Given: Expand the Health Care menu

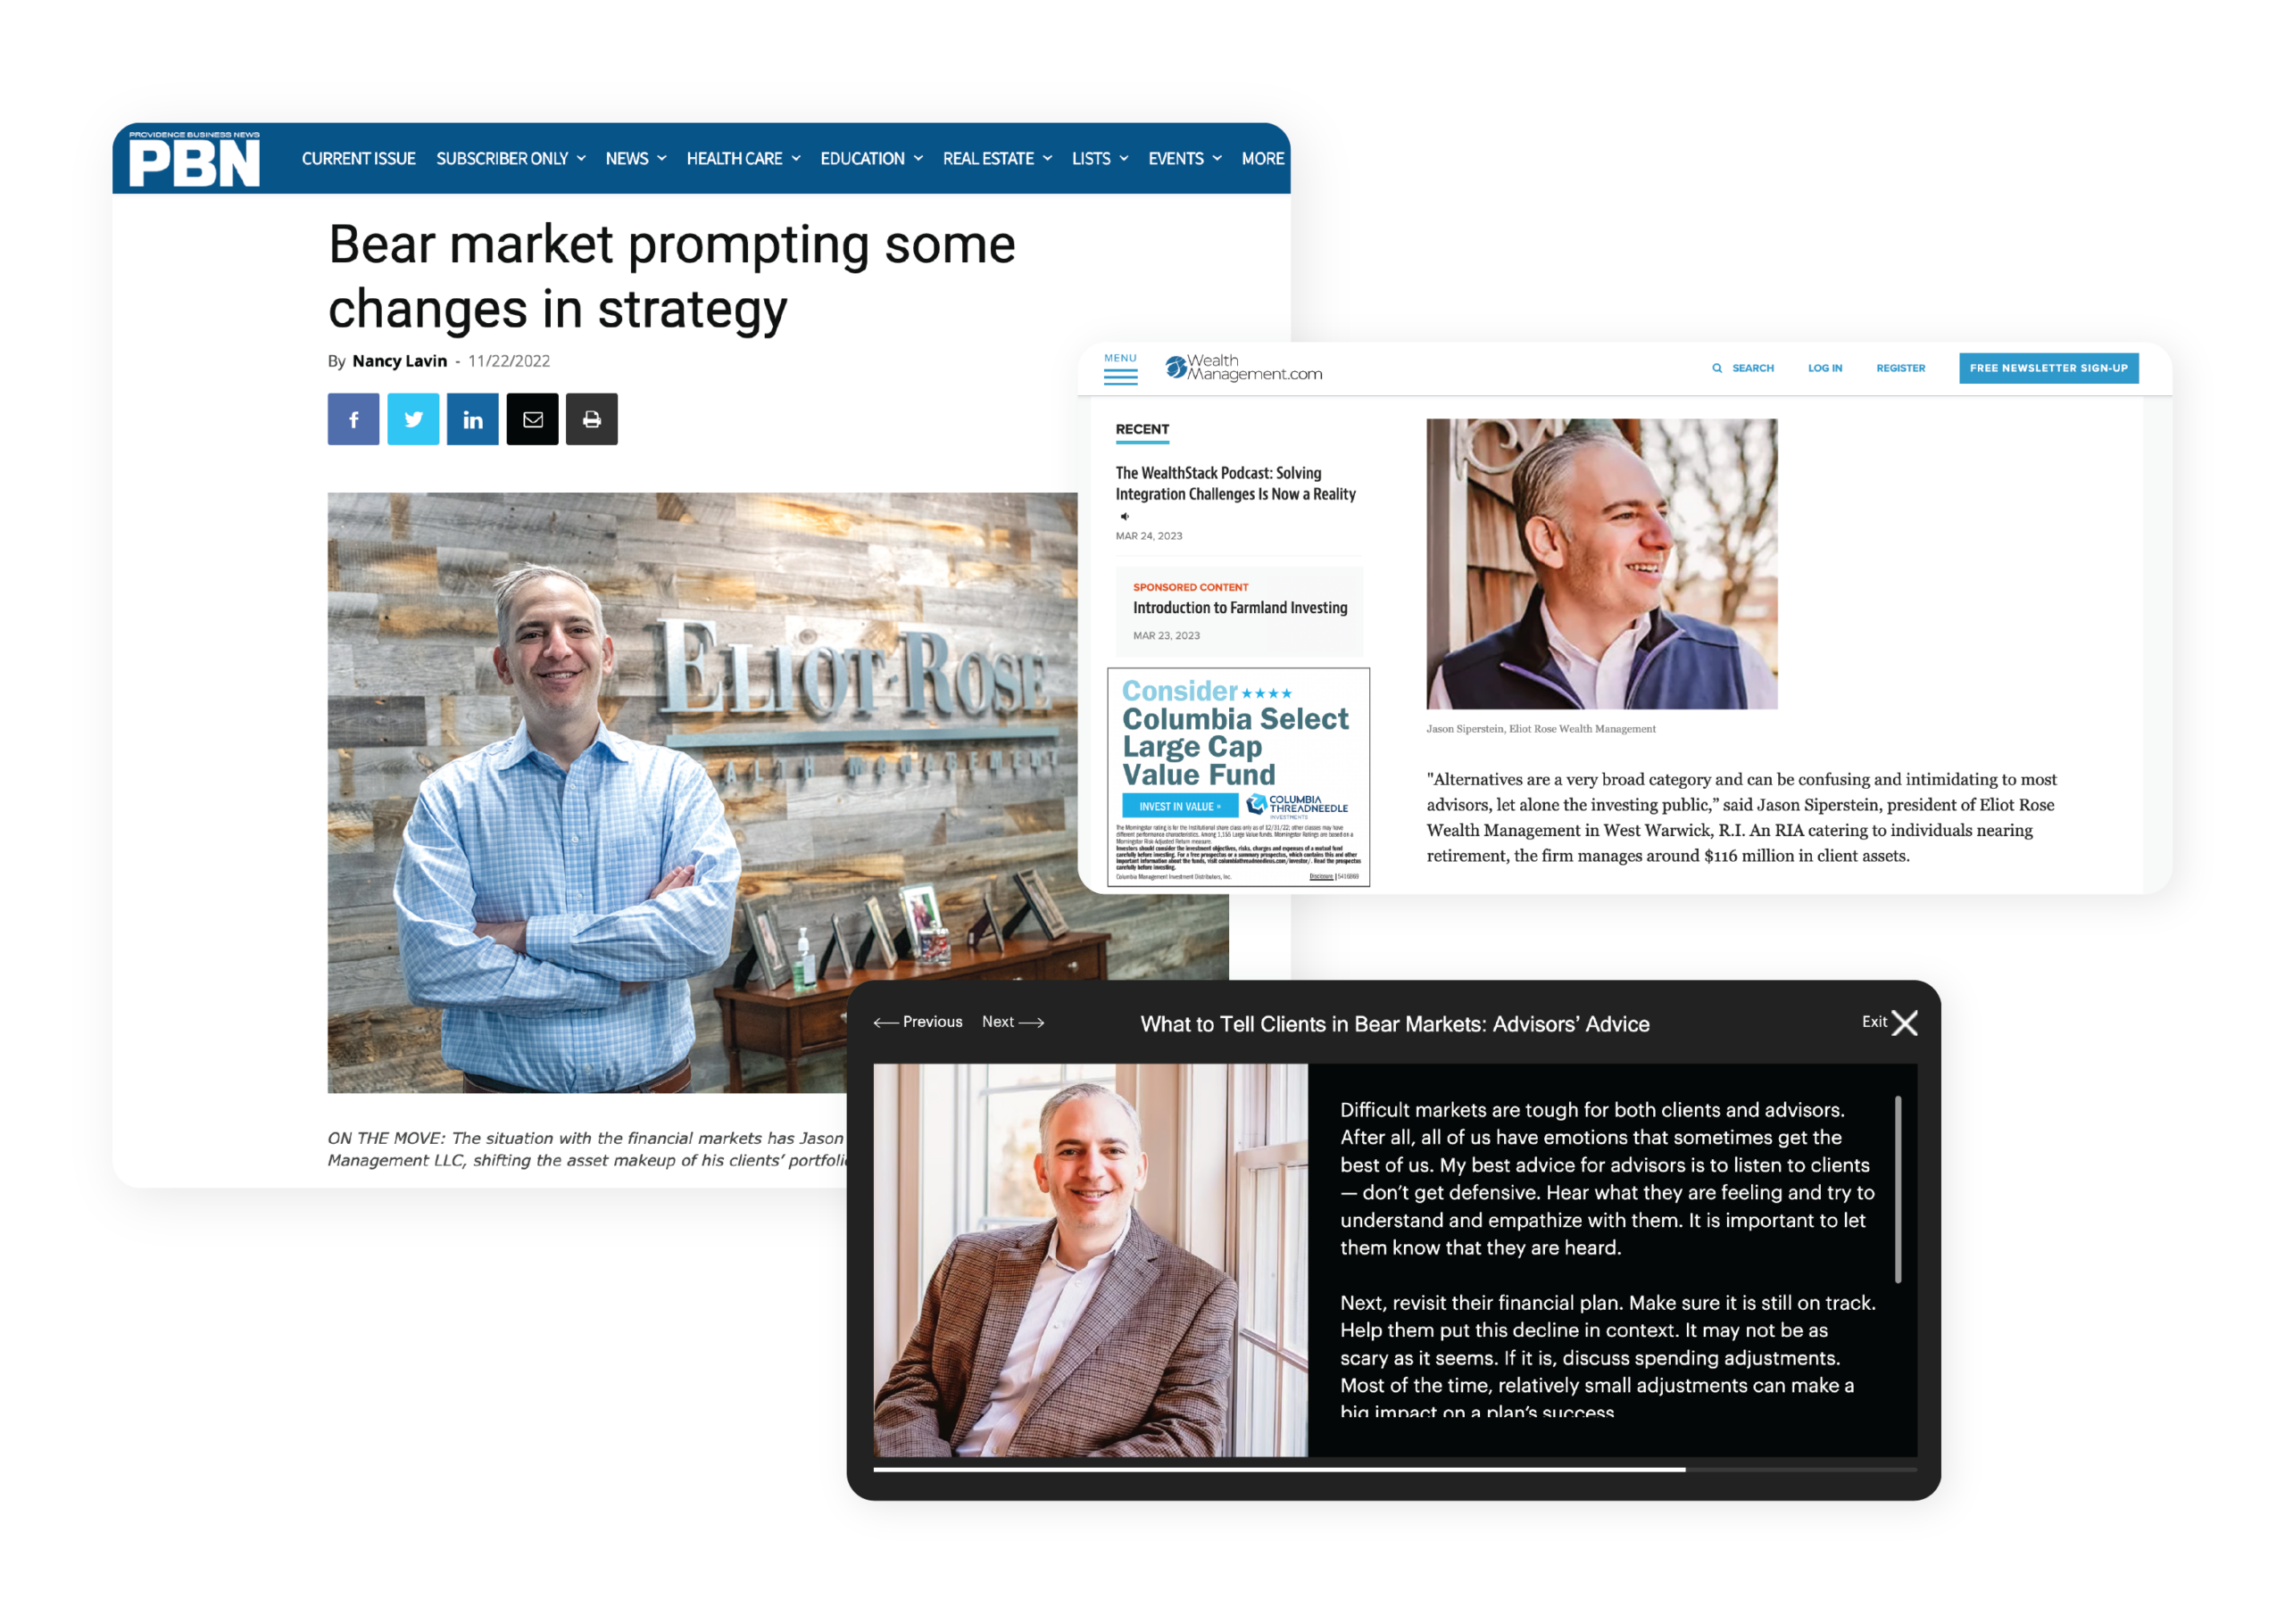Looking at the screenshot, I should (743, 159).
